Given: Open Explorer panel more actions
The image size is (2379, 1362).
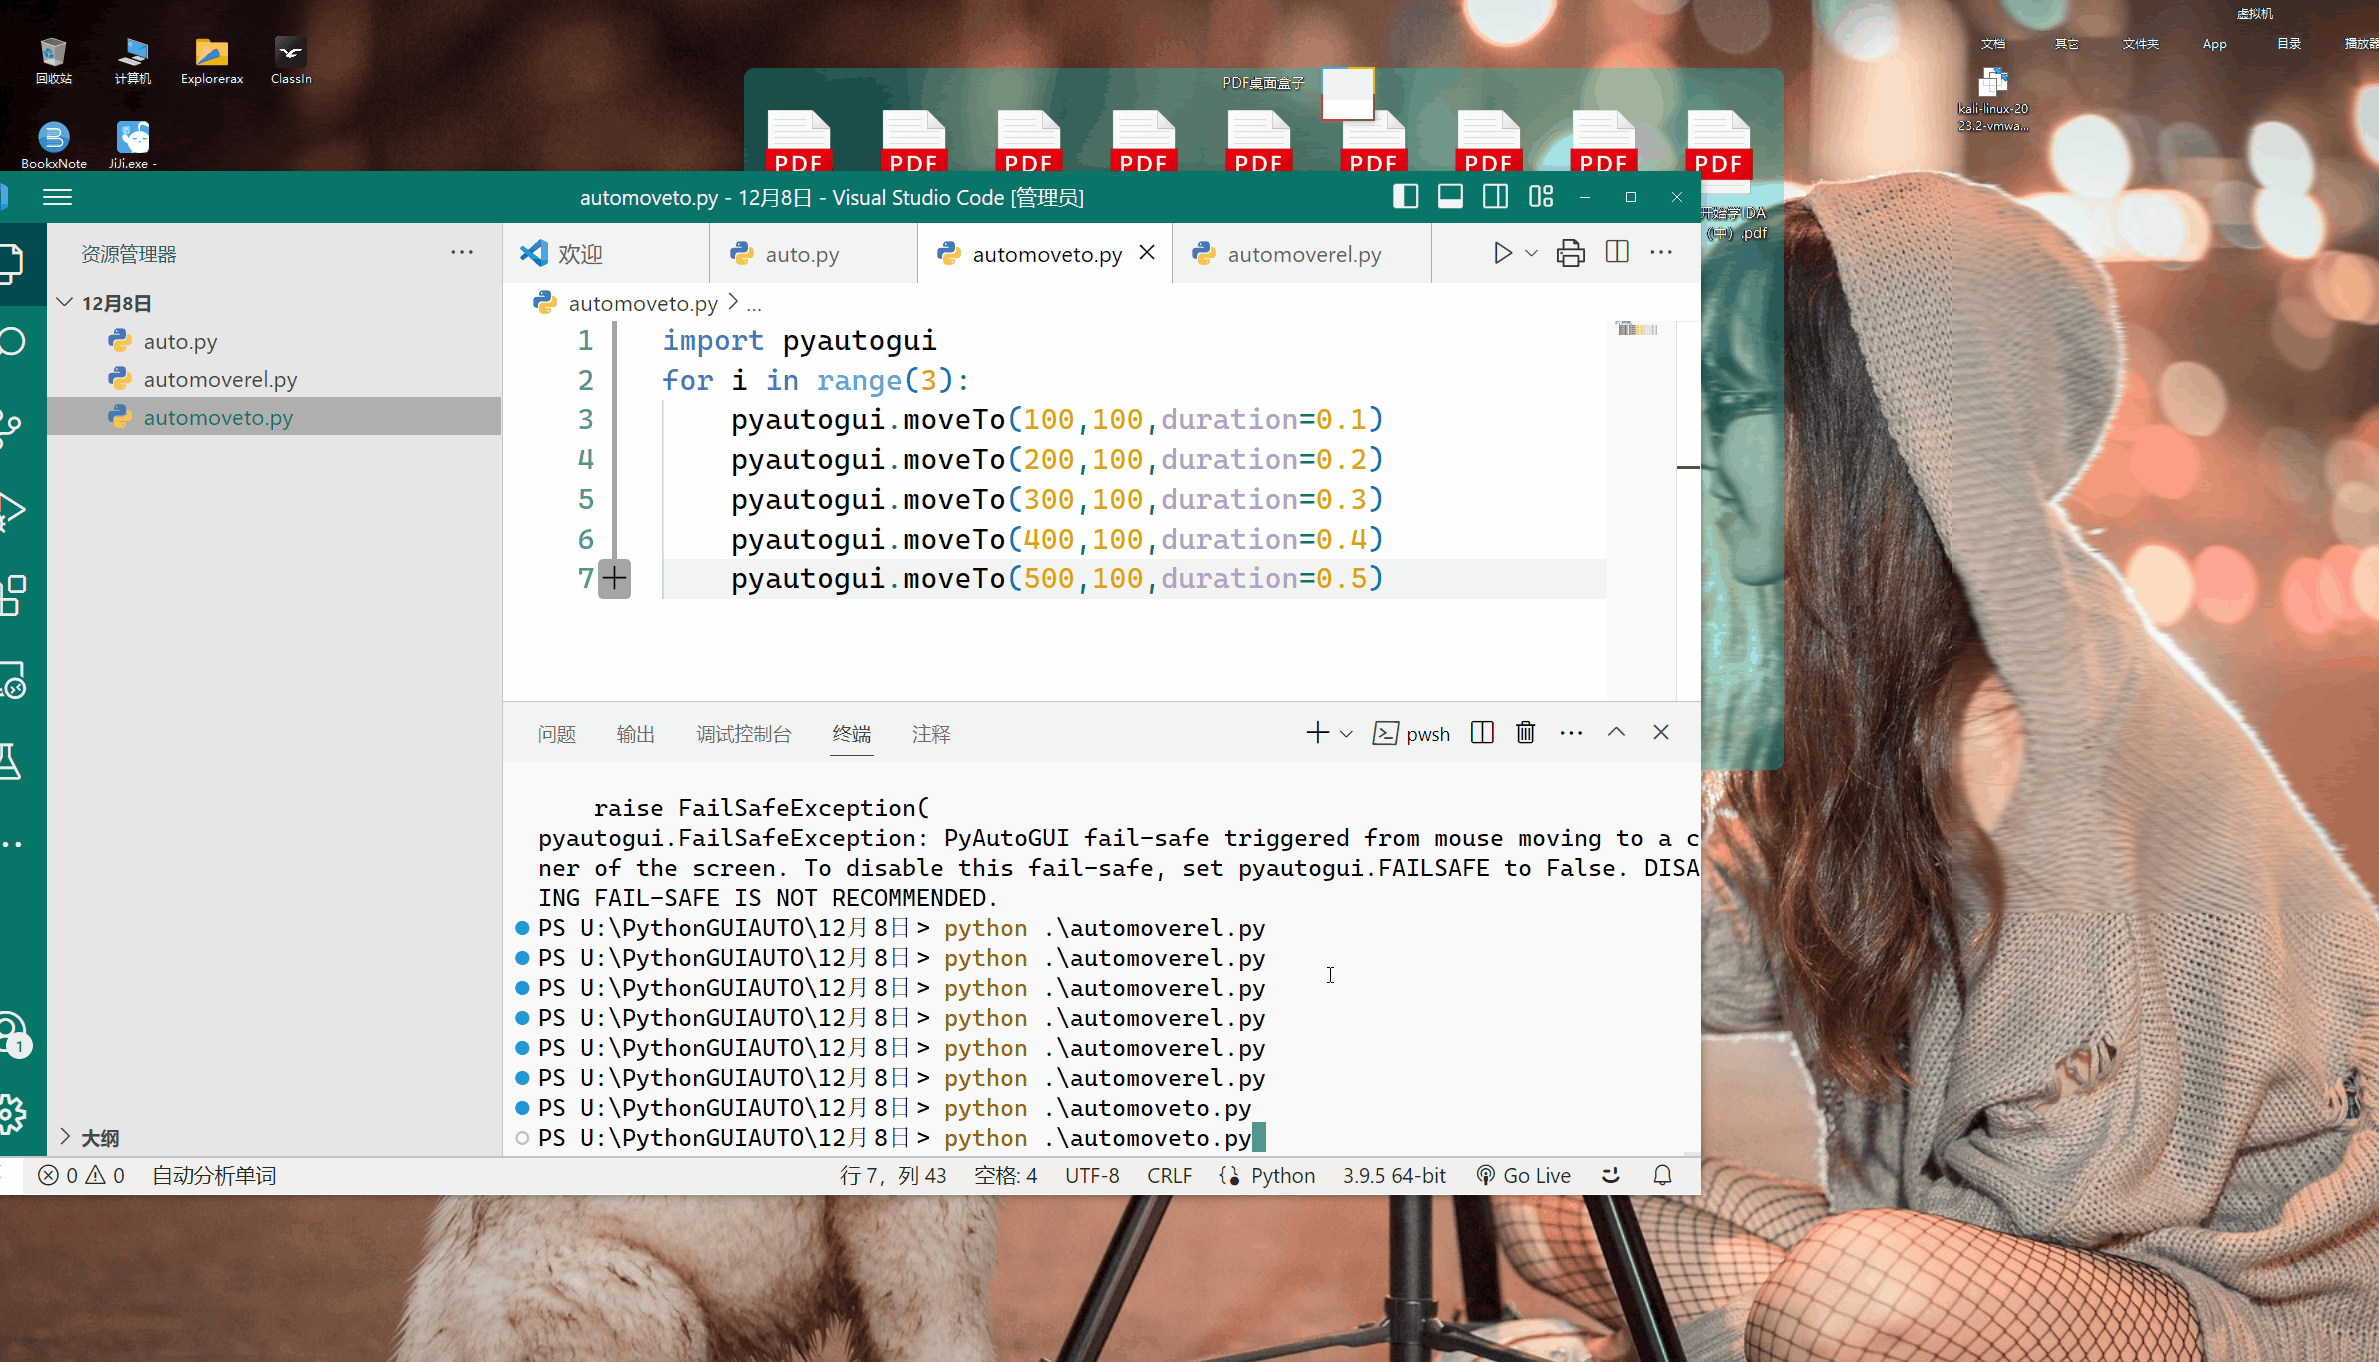Looking at the screenshot, I should tap(461, 252).
